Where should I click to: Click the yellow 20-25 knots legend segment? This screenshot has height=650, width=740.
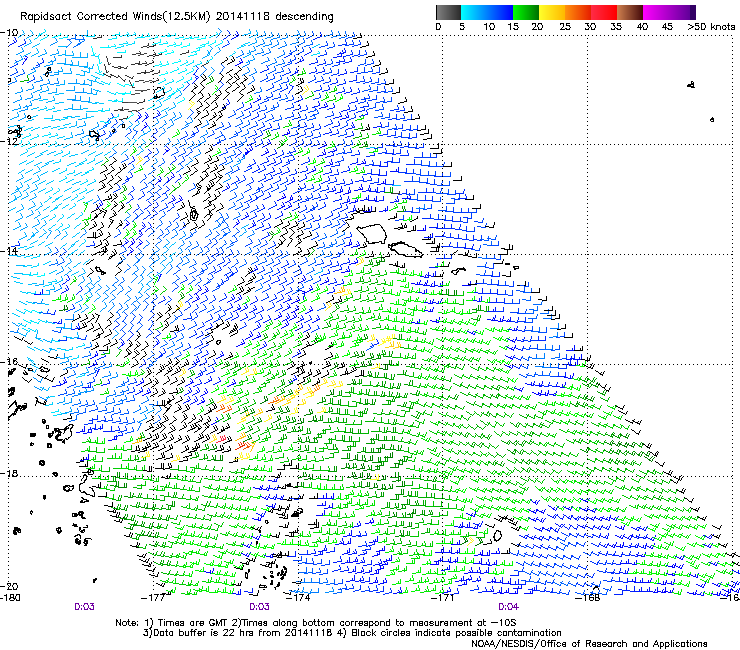pos(552,12)
